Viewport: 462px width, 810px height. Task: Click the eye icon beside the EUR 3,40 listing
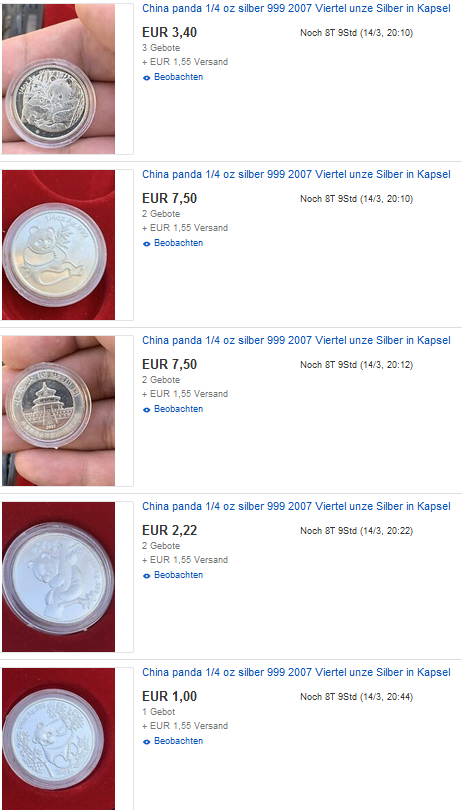(146, 78)
